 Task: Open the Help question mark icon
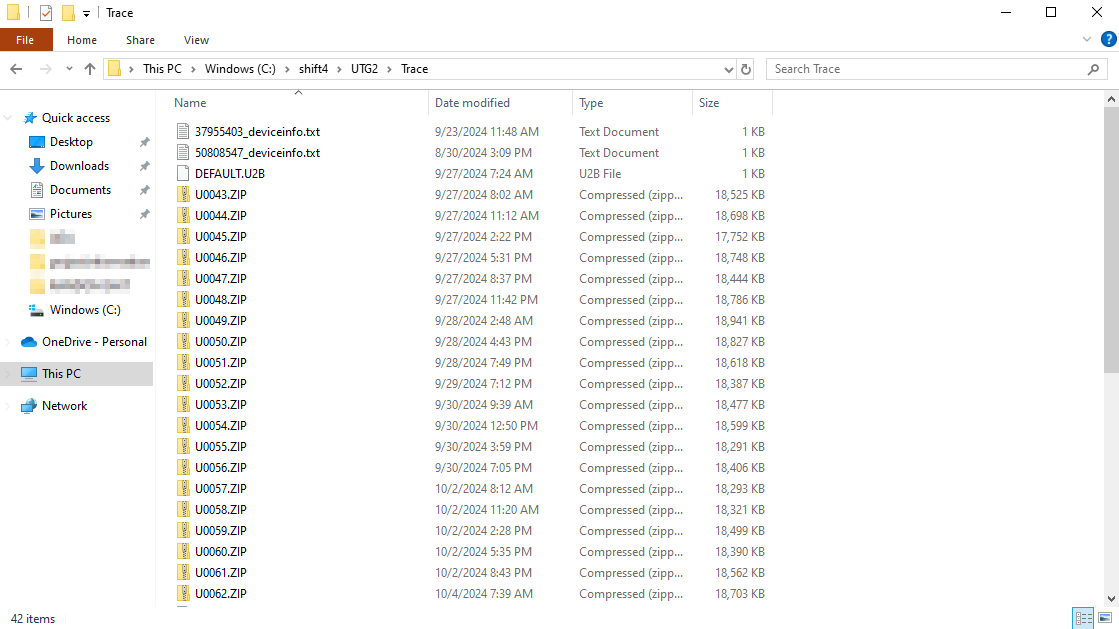point(1107,40)
